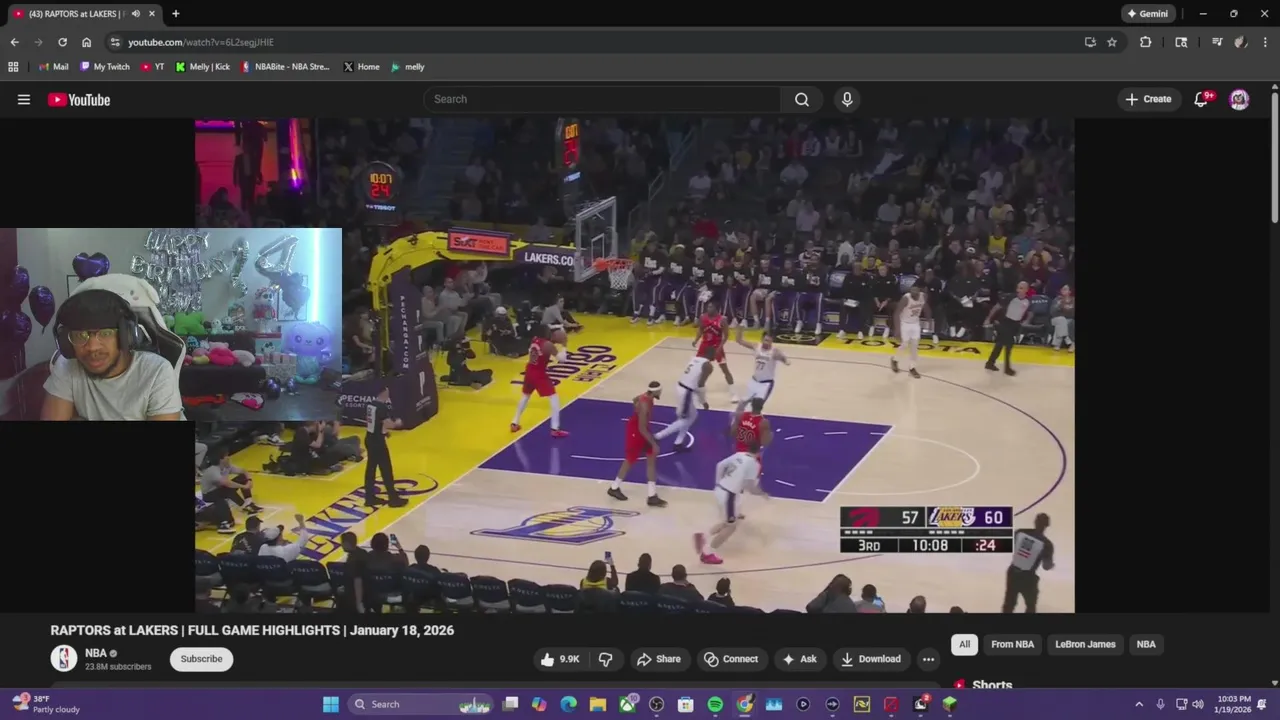1280x720 pixels.
Task: Select the All filter chip
Action: pos(964,644)
